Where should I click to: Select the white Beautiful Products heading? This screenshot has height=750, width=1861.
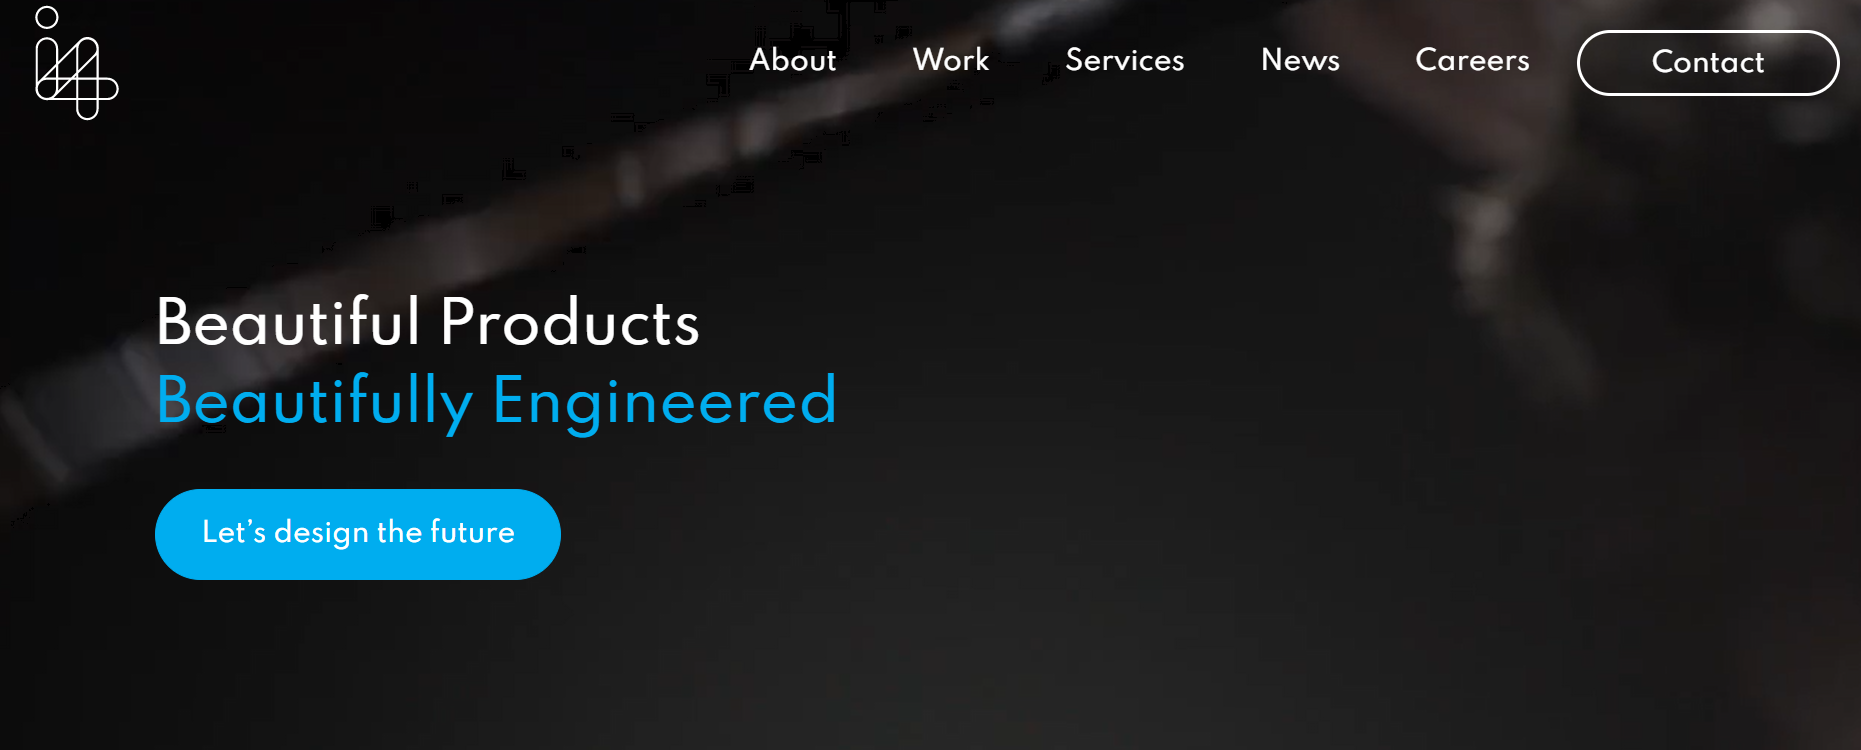pos(428,322)
